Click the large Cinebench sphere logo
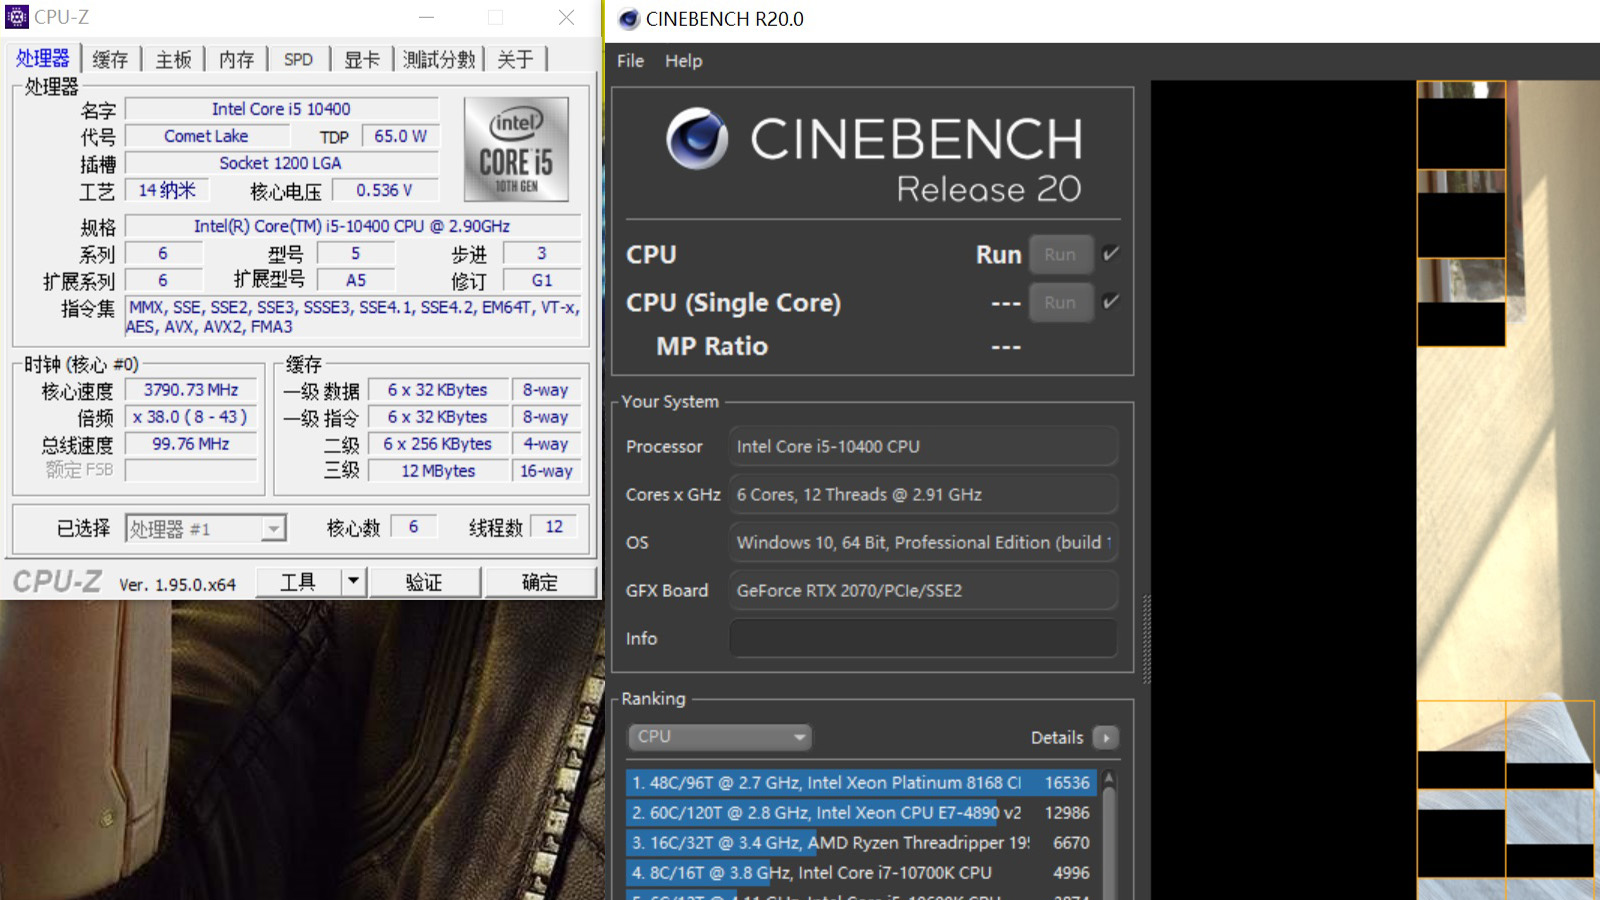Image resolution: width=1600 pixels, height=900 pixels. pos(697,138)
